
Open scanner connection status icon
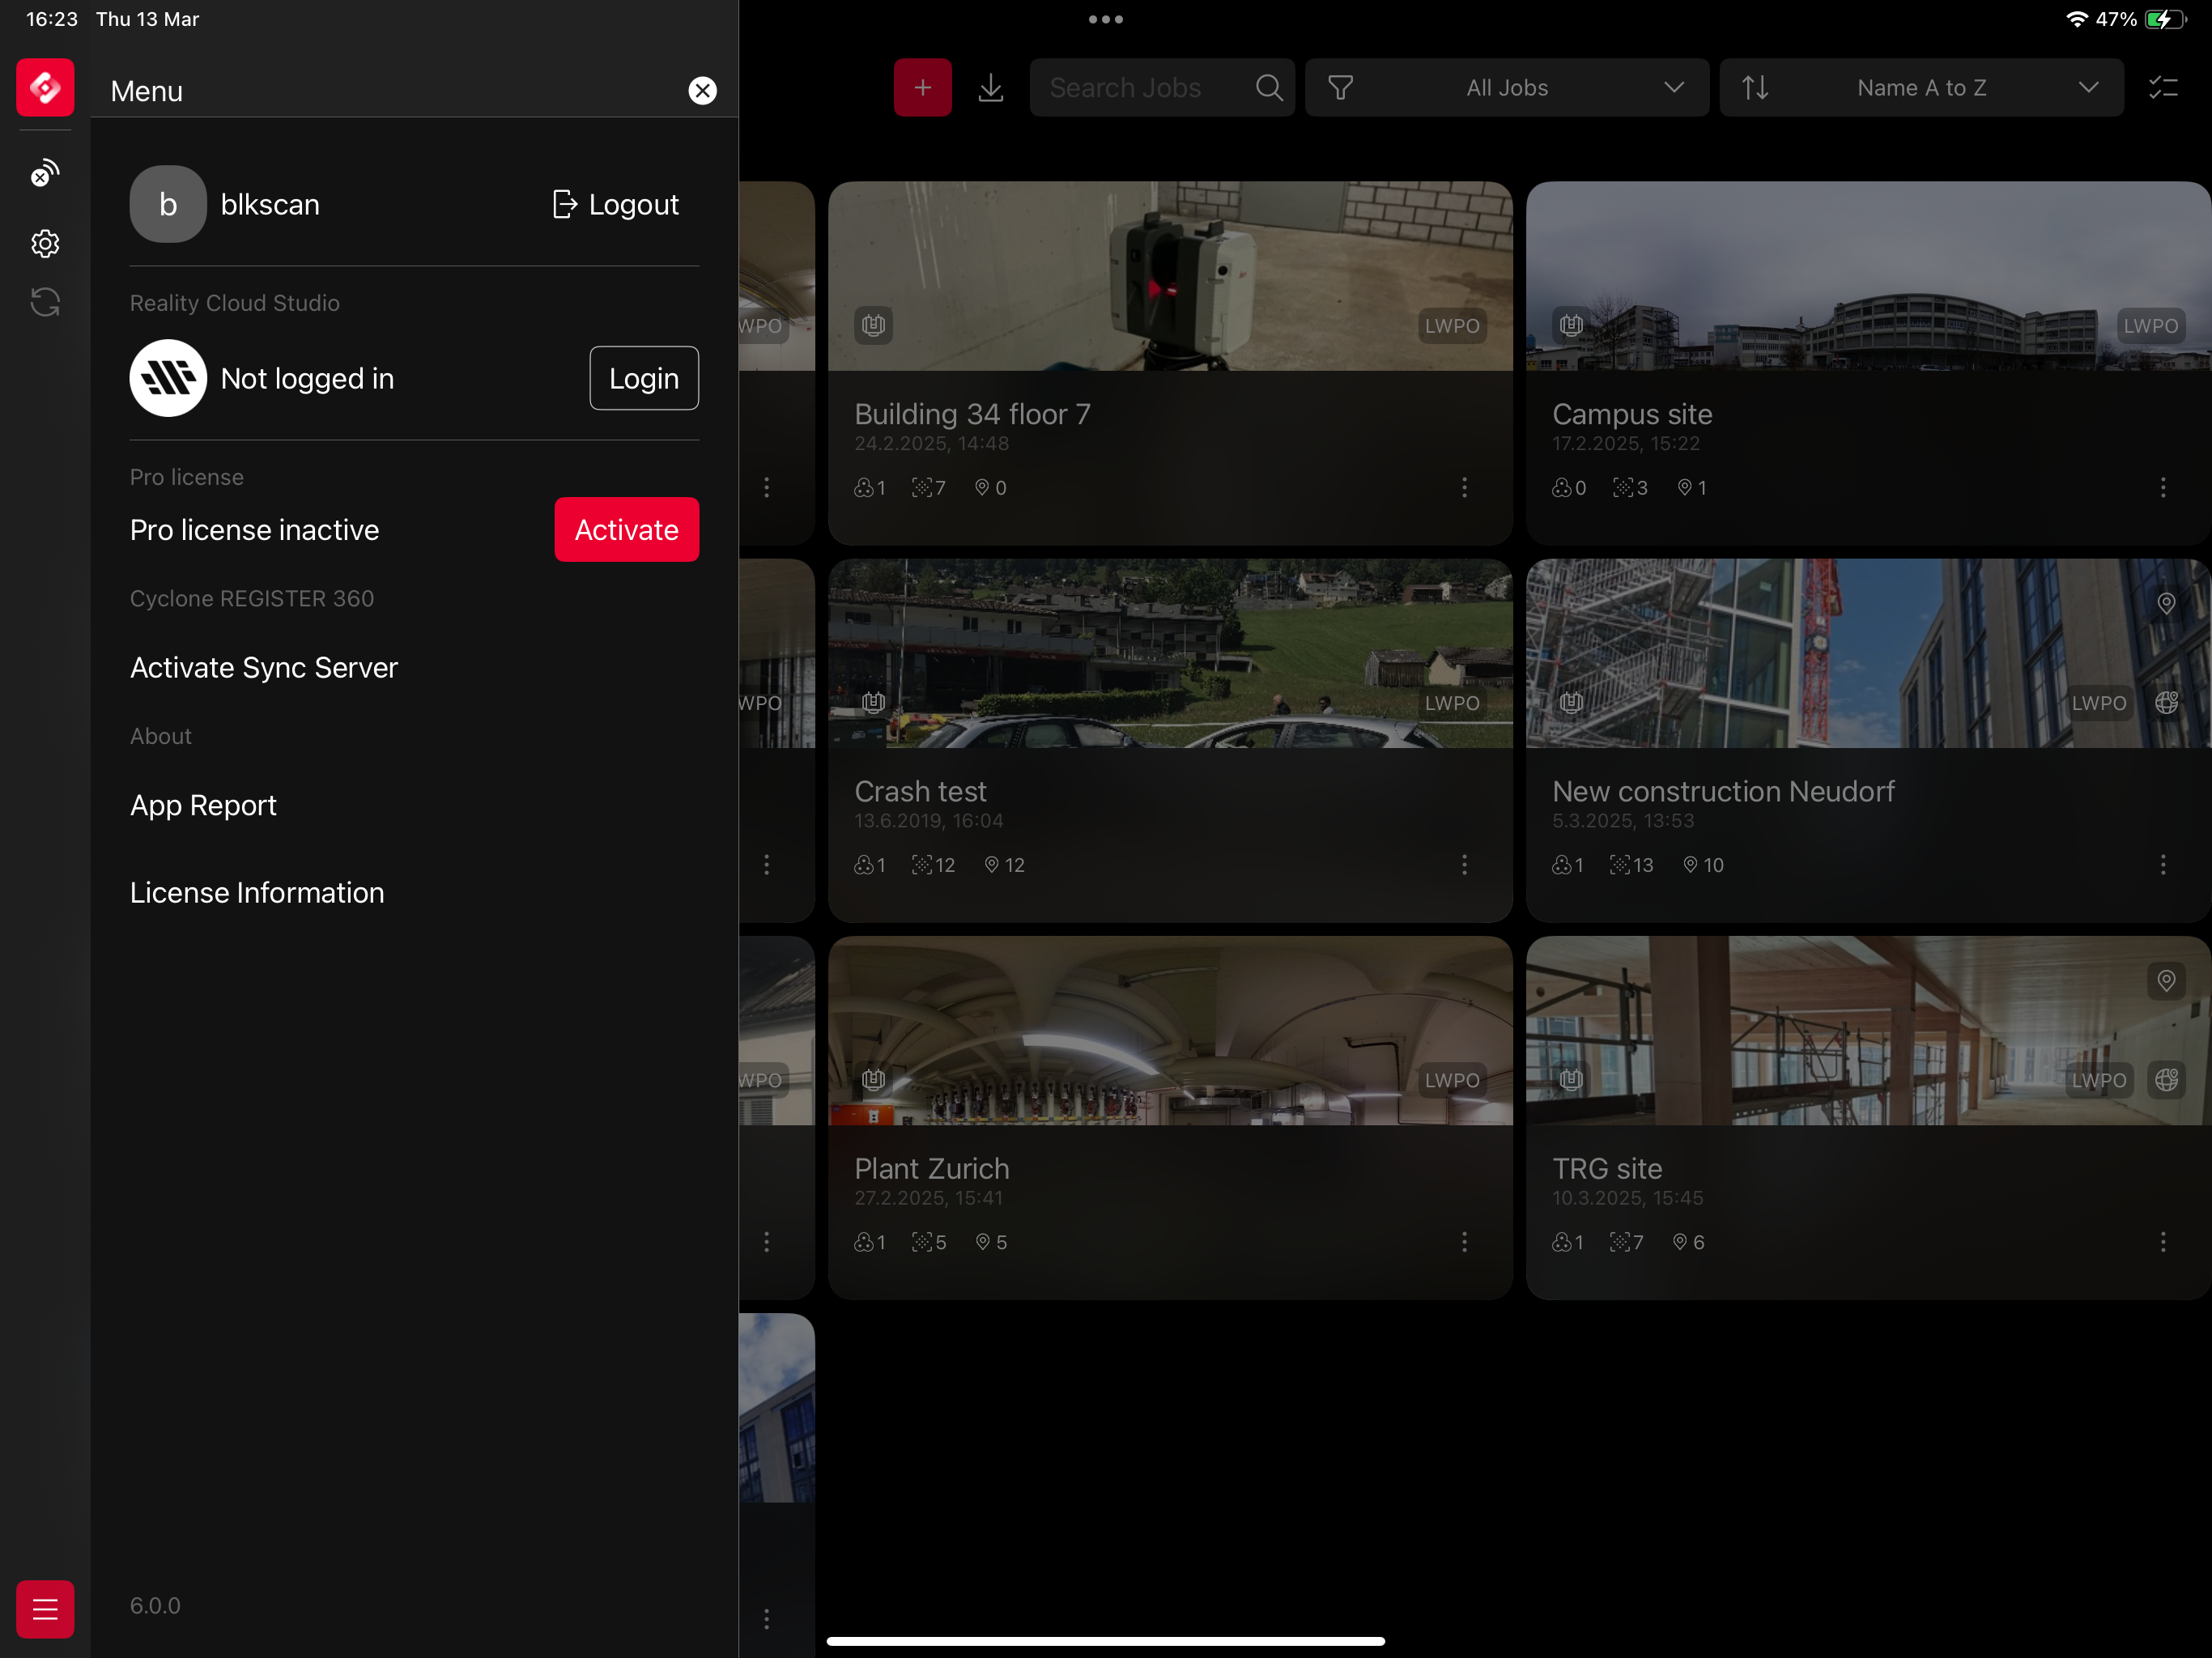tap(45, 174)
